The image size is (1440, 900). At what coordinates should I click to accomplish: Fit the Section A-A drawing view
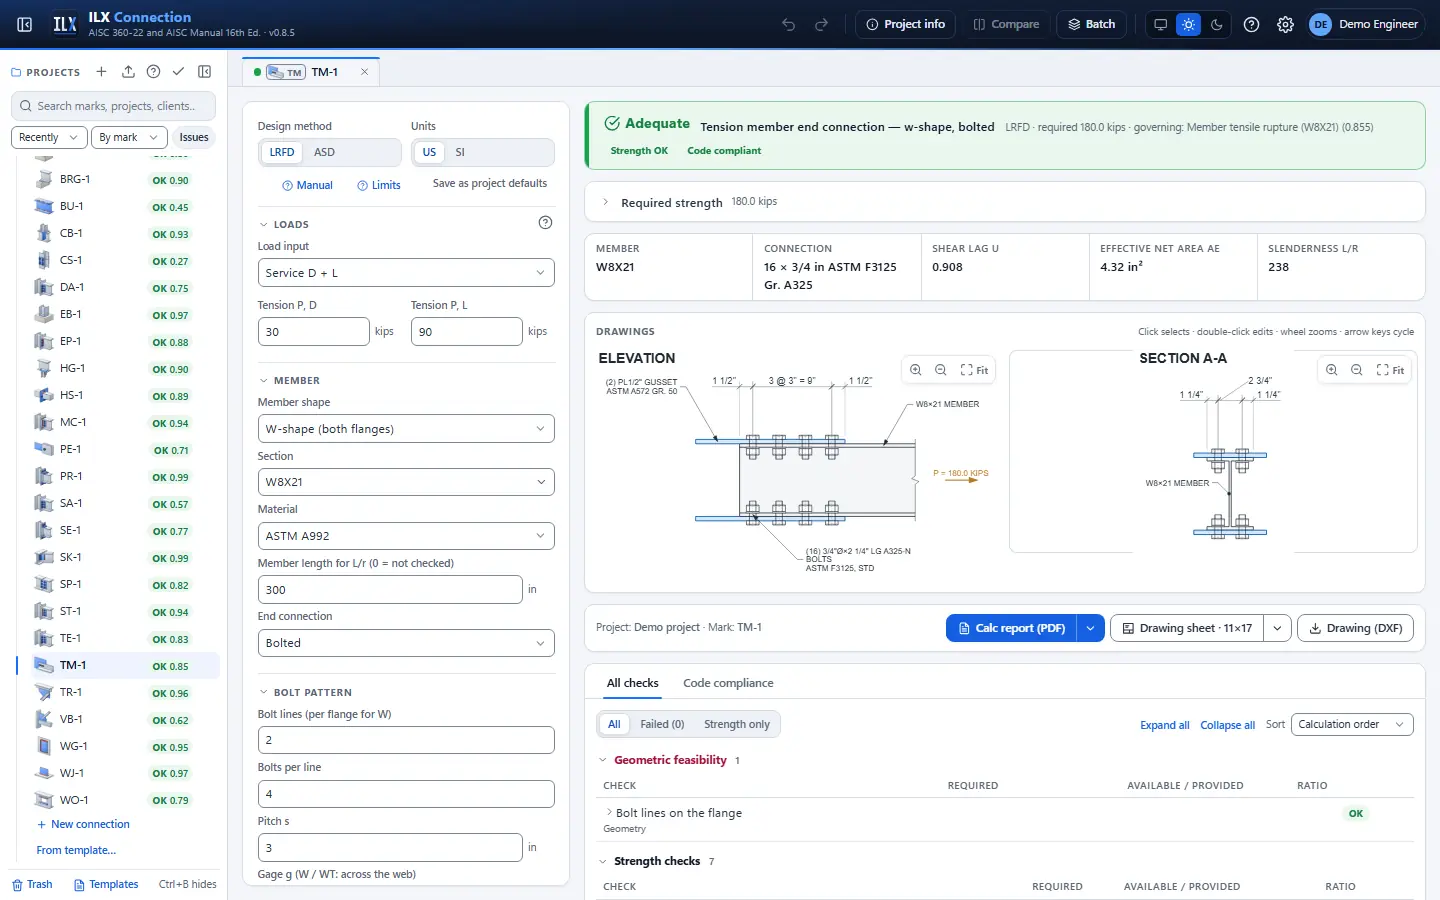click(1390, 370)
